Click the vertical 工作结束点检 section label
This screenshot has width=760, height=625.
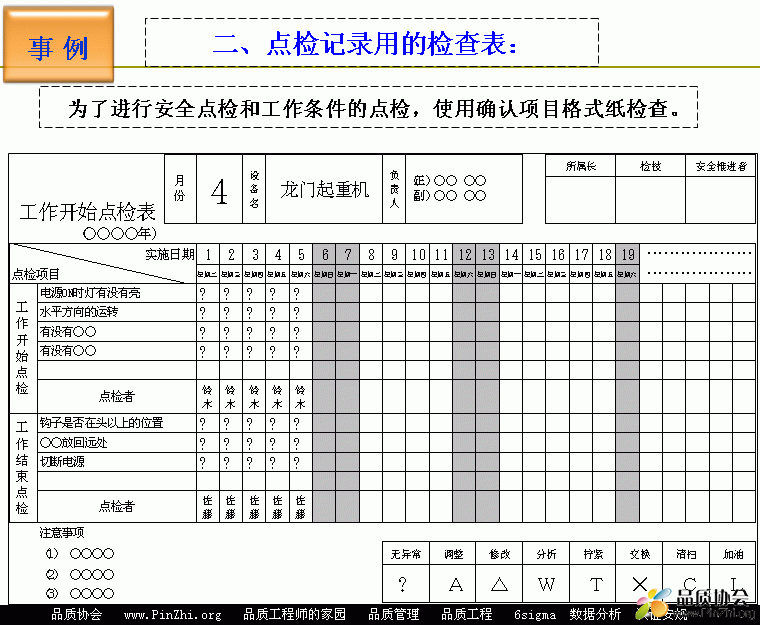(22, 467)
